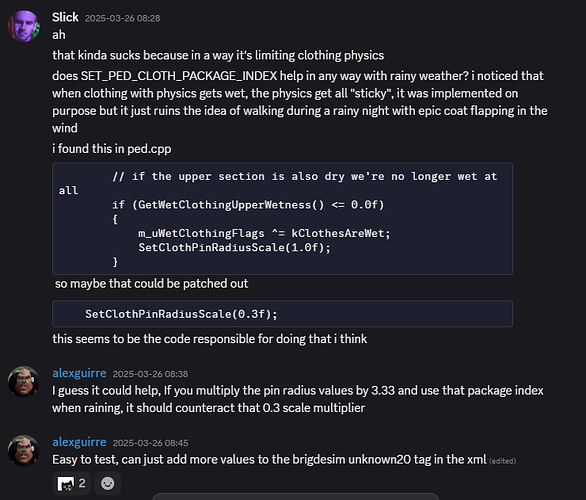This screenshot has width=586, height=500.
Task: Click the 2025-03-26 08:38 timestamp
Action: coord(151,374)
